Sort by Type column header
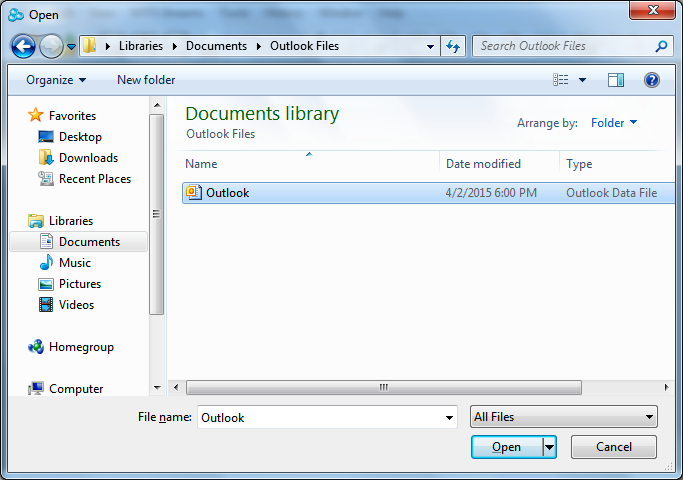The height and width of the screenshot is (480, 683). (x=579, y=164)
